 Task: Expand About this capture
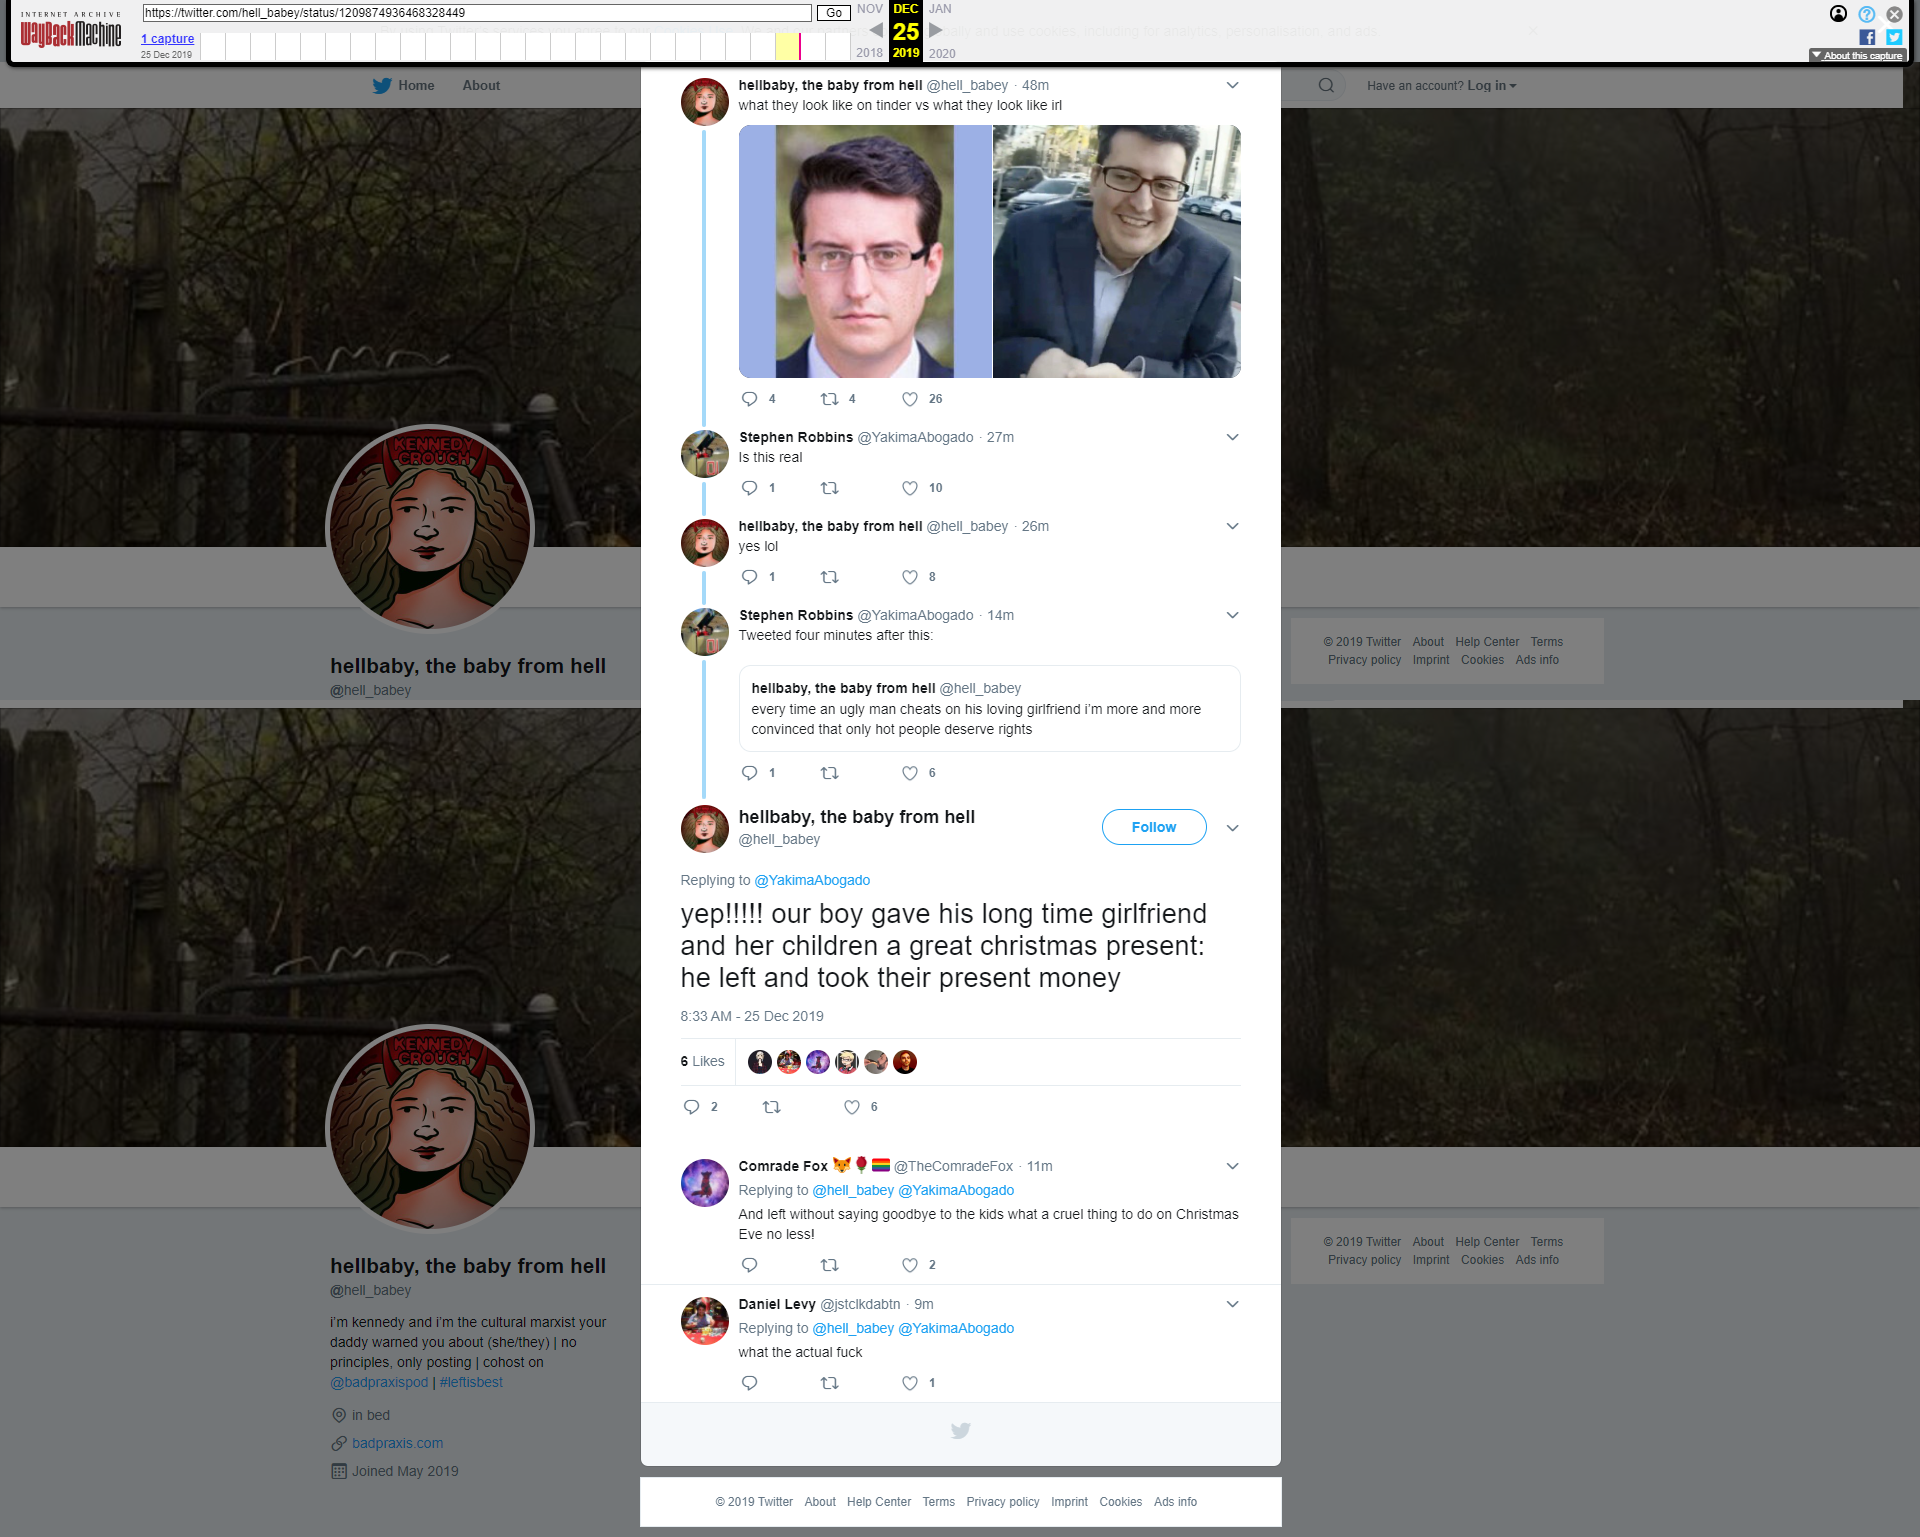coord(1857,56)
